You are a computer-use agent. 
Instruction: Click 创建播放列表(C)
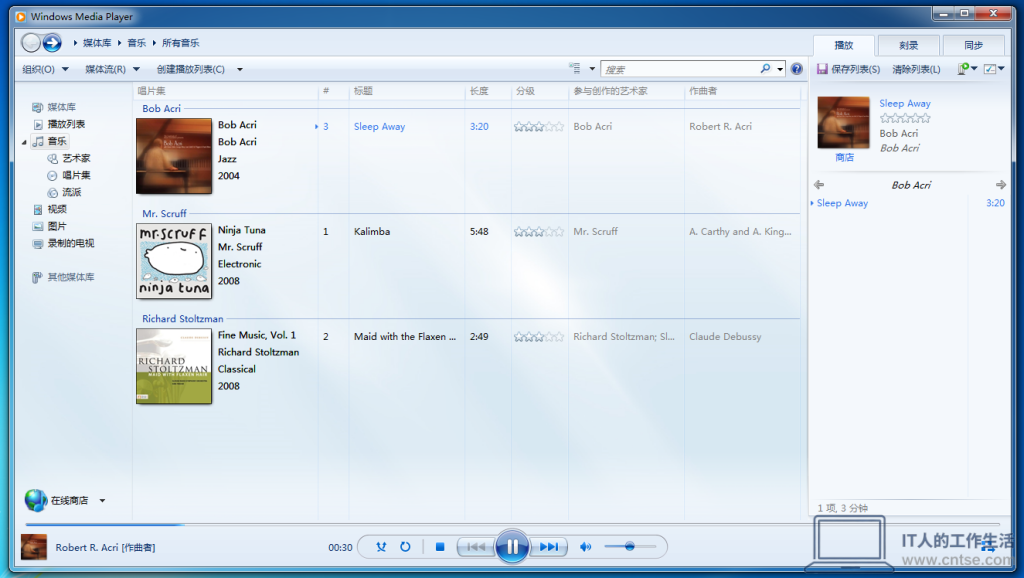[x=191, y=69]
